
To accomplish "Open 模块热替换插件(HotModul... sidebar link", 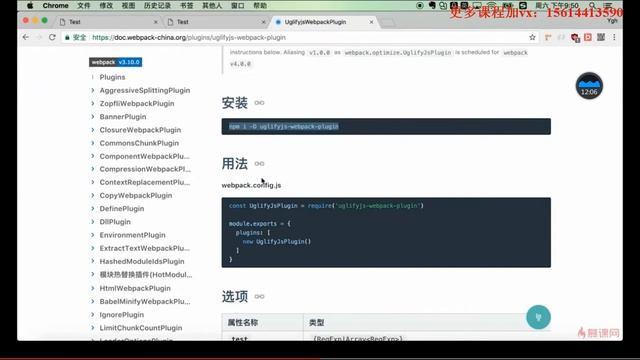I will pos(146,275).
